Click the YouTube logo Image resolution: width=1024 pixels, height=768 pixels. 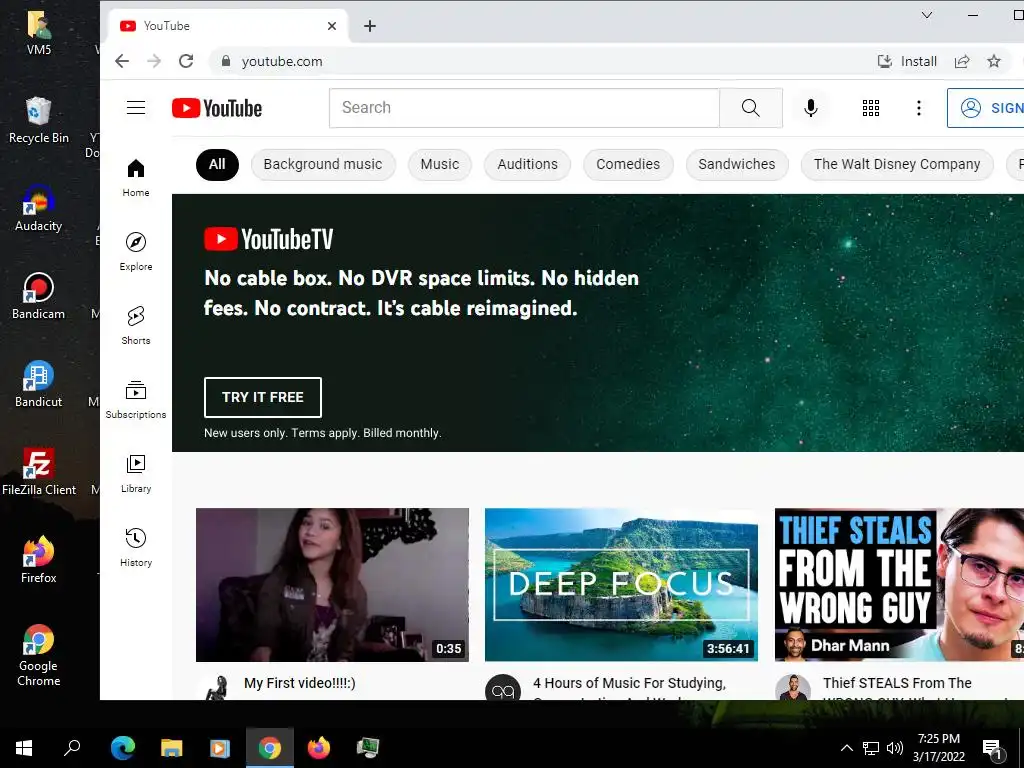pos(217,108)
